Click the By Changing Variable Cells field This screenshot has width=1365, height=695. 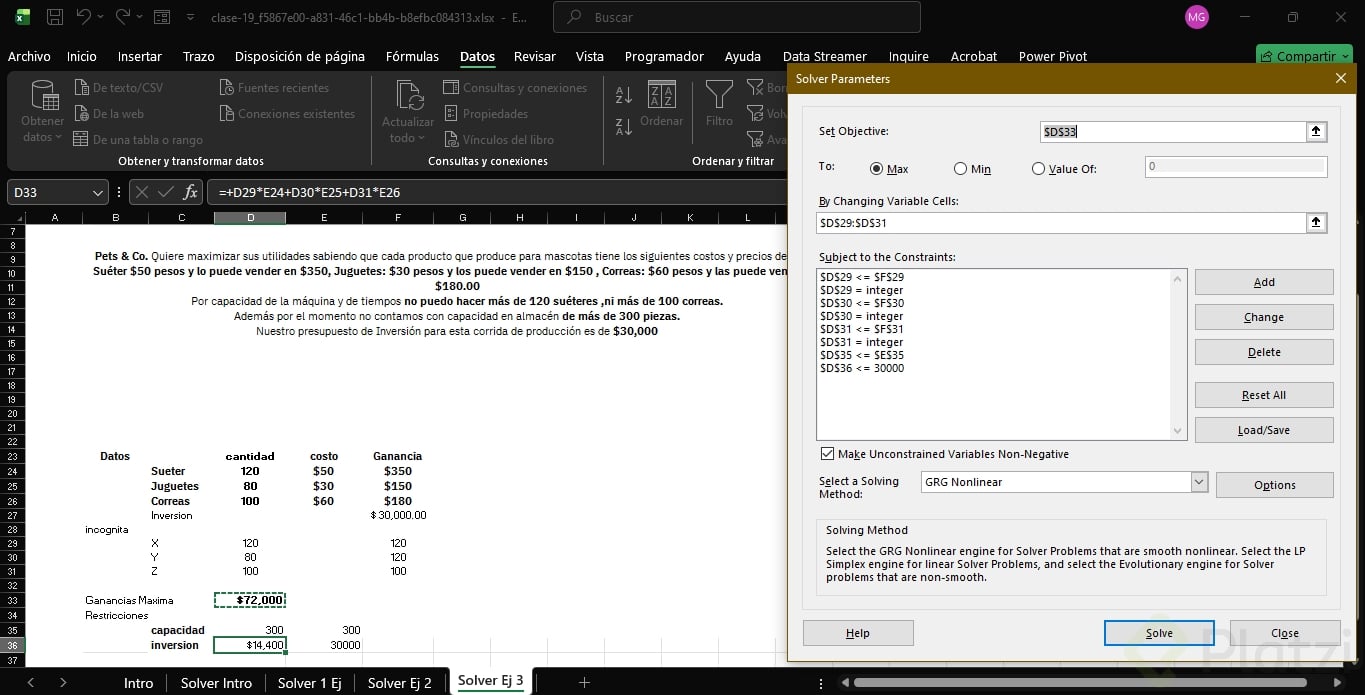tap(1060, 223)
